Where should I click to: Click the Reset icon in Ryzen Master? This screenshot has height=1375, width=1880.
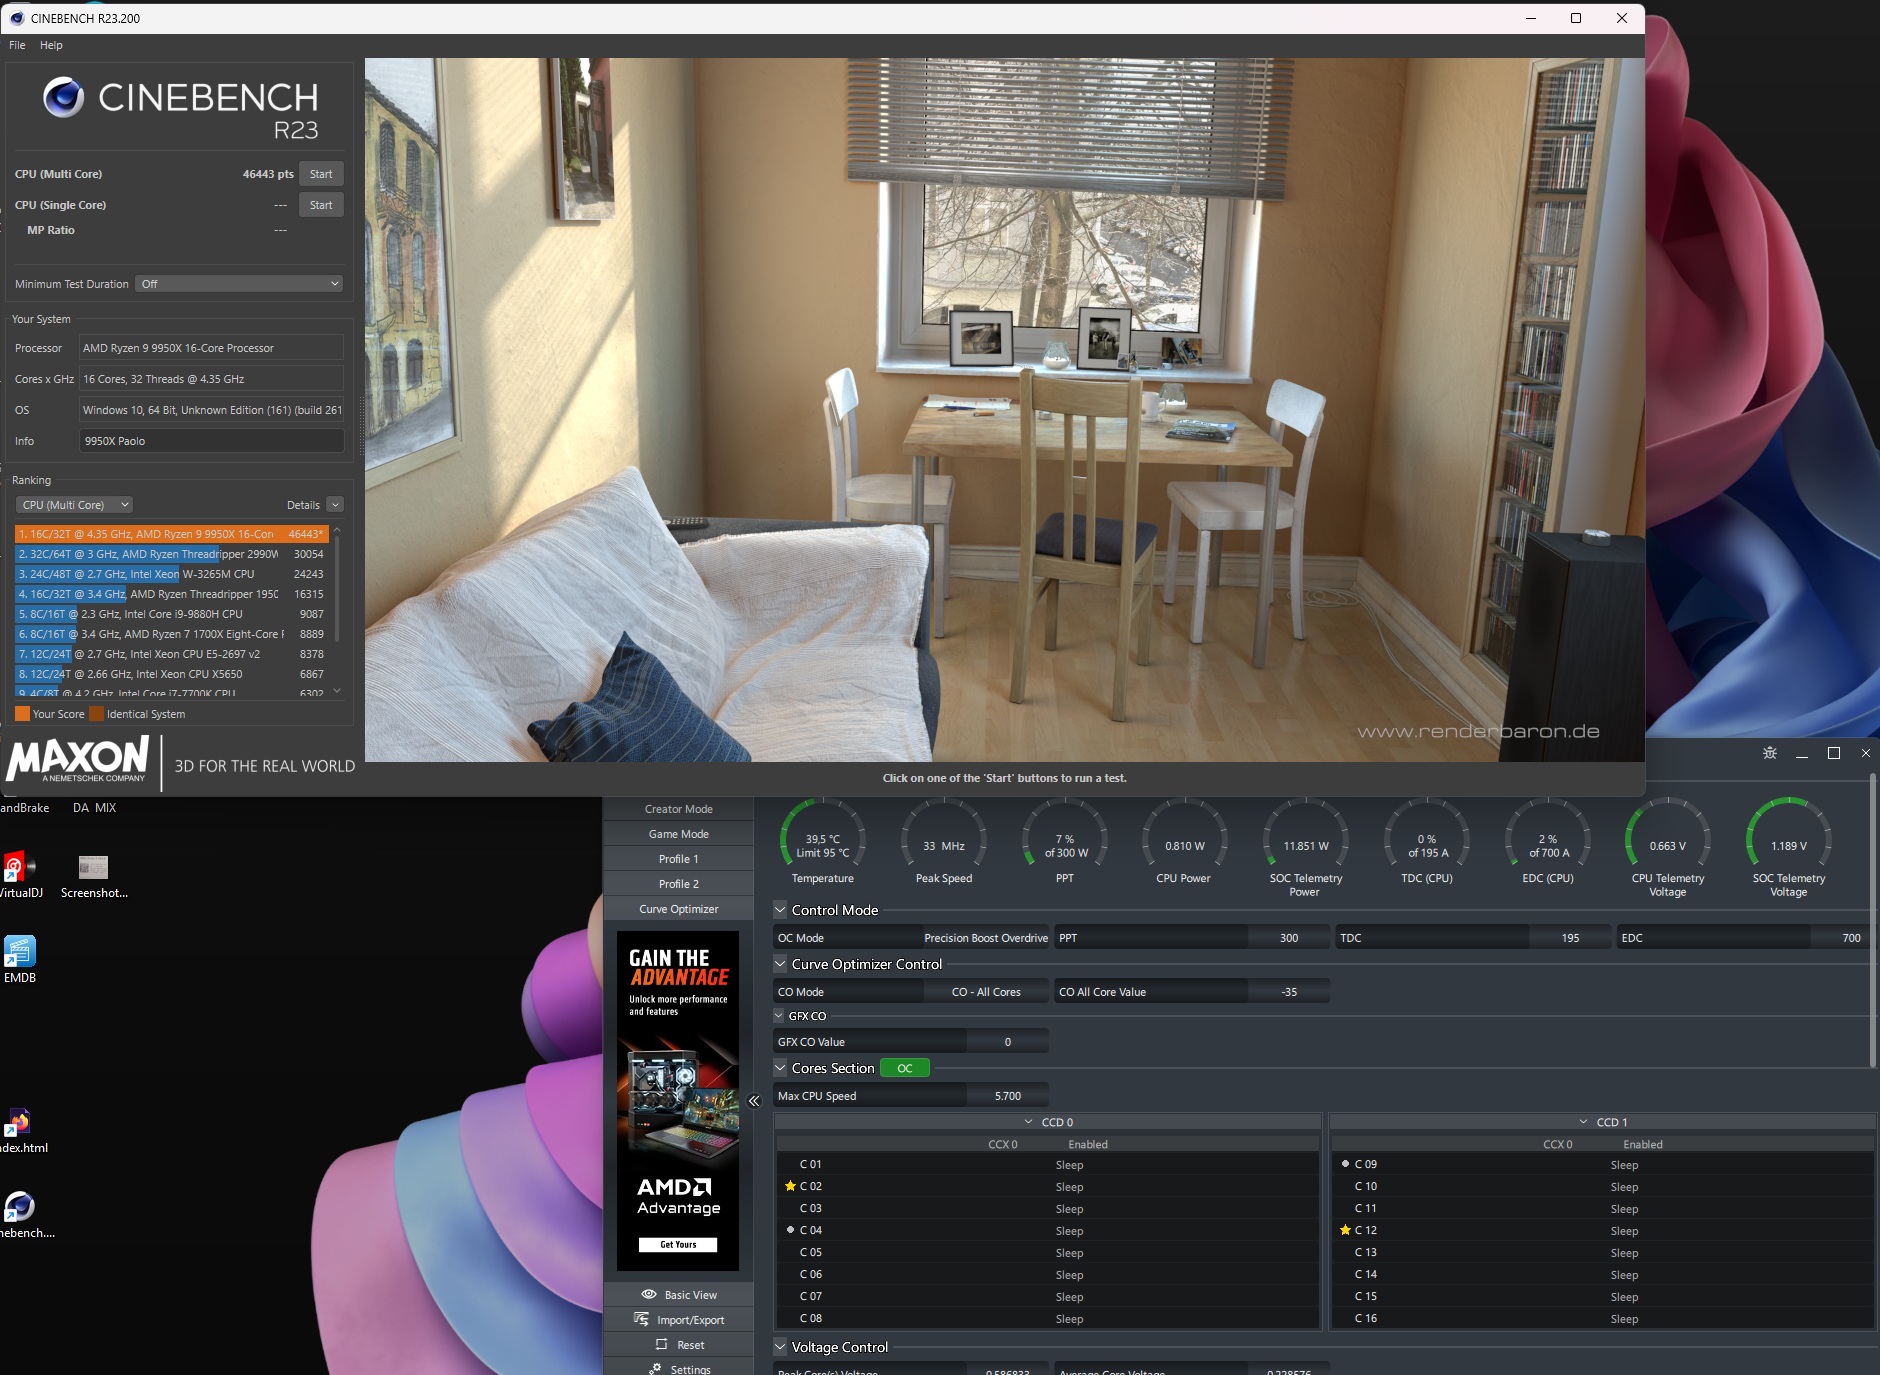pyautogui.click(x=661, y=1345)
